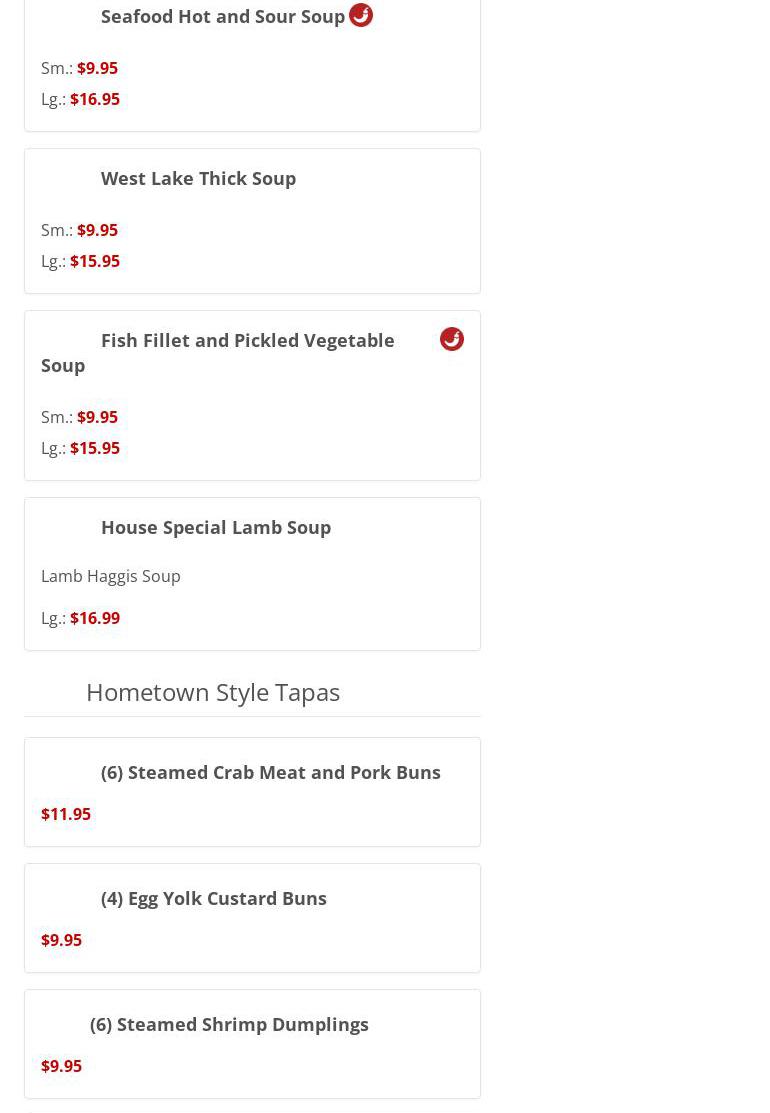Choose the small $9.95 West Lake Thick Soup

pos(97,230)
